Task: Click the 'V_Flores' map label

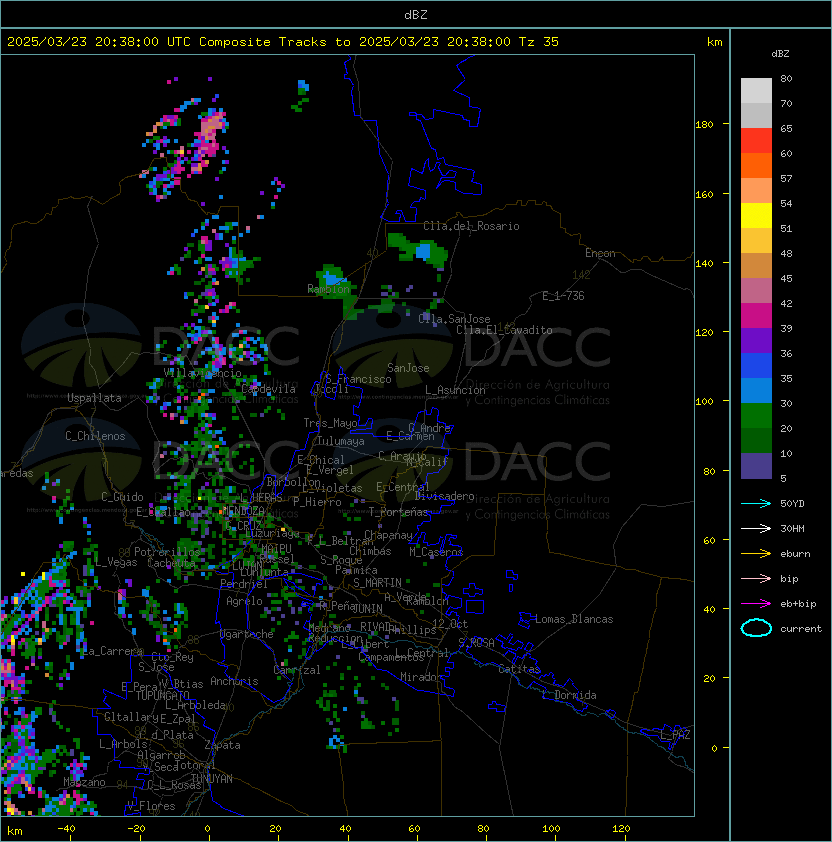Action: pos(151,806)
